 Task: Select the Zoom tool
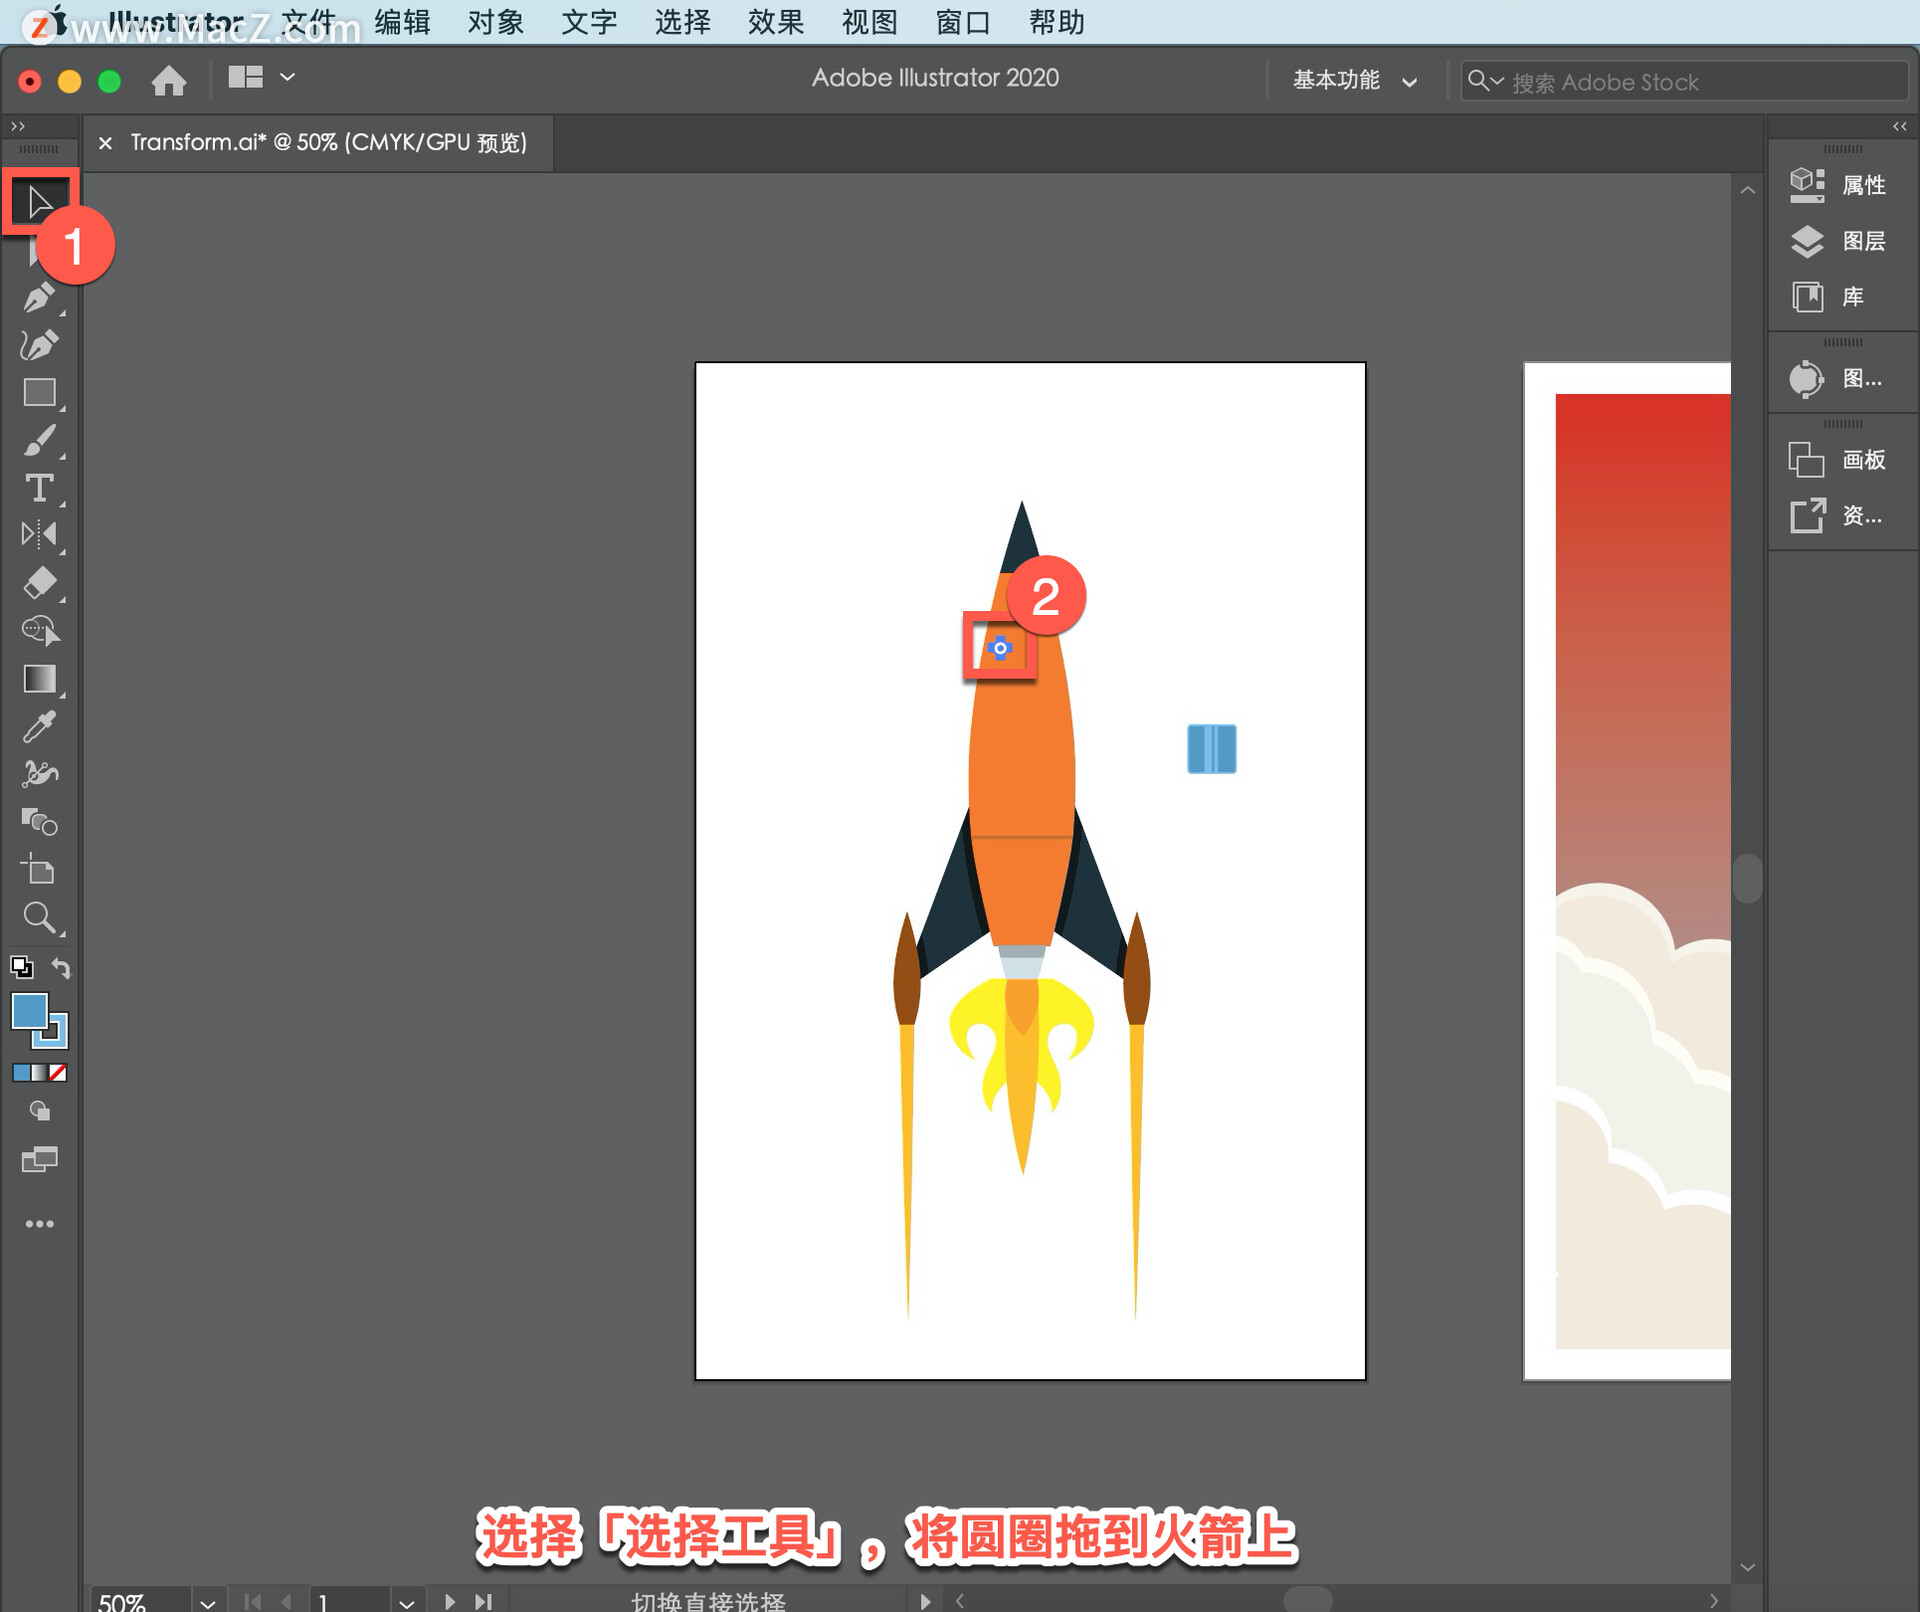point(39,917)
